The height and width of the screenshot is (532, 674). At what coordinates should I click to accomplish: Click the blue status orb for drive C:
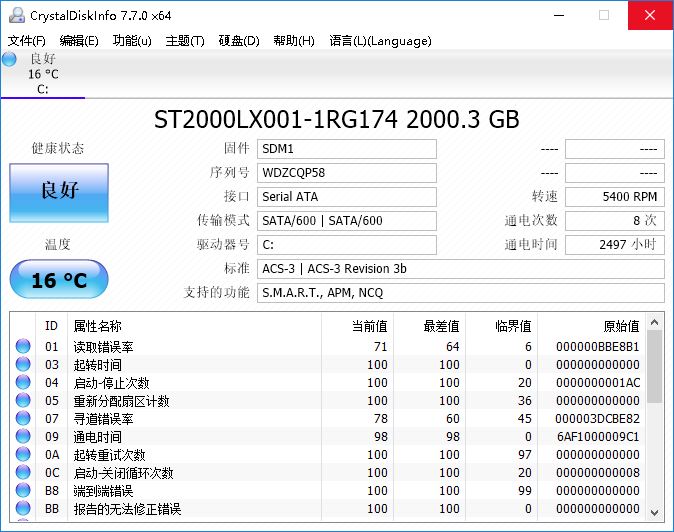tap(9, 59)
